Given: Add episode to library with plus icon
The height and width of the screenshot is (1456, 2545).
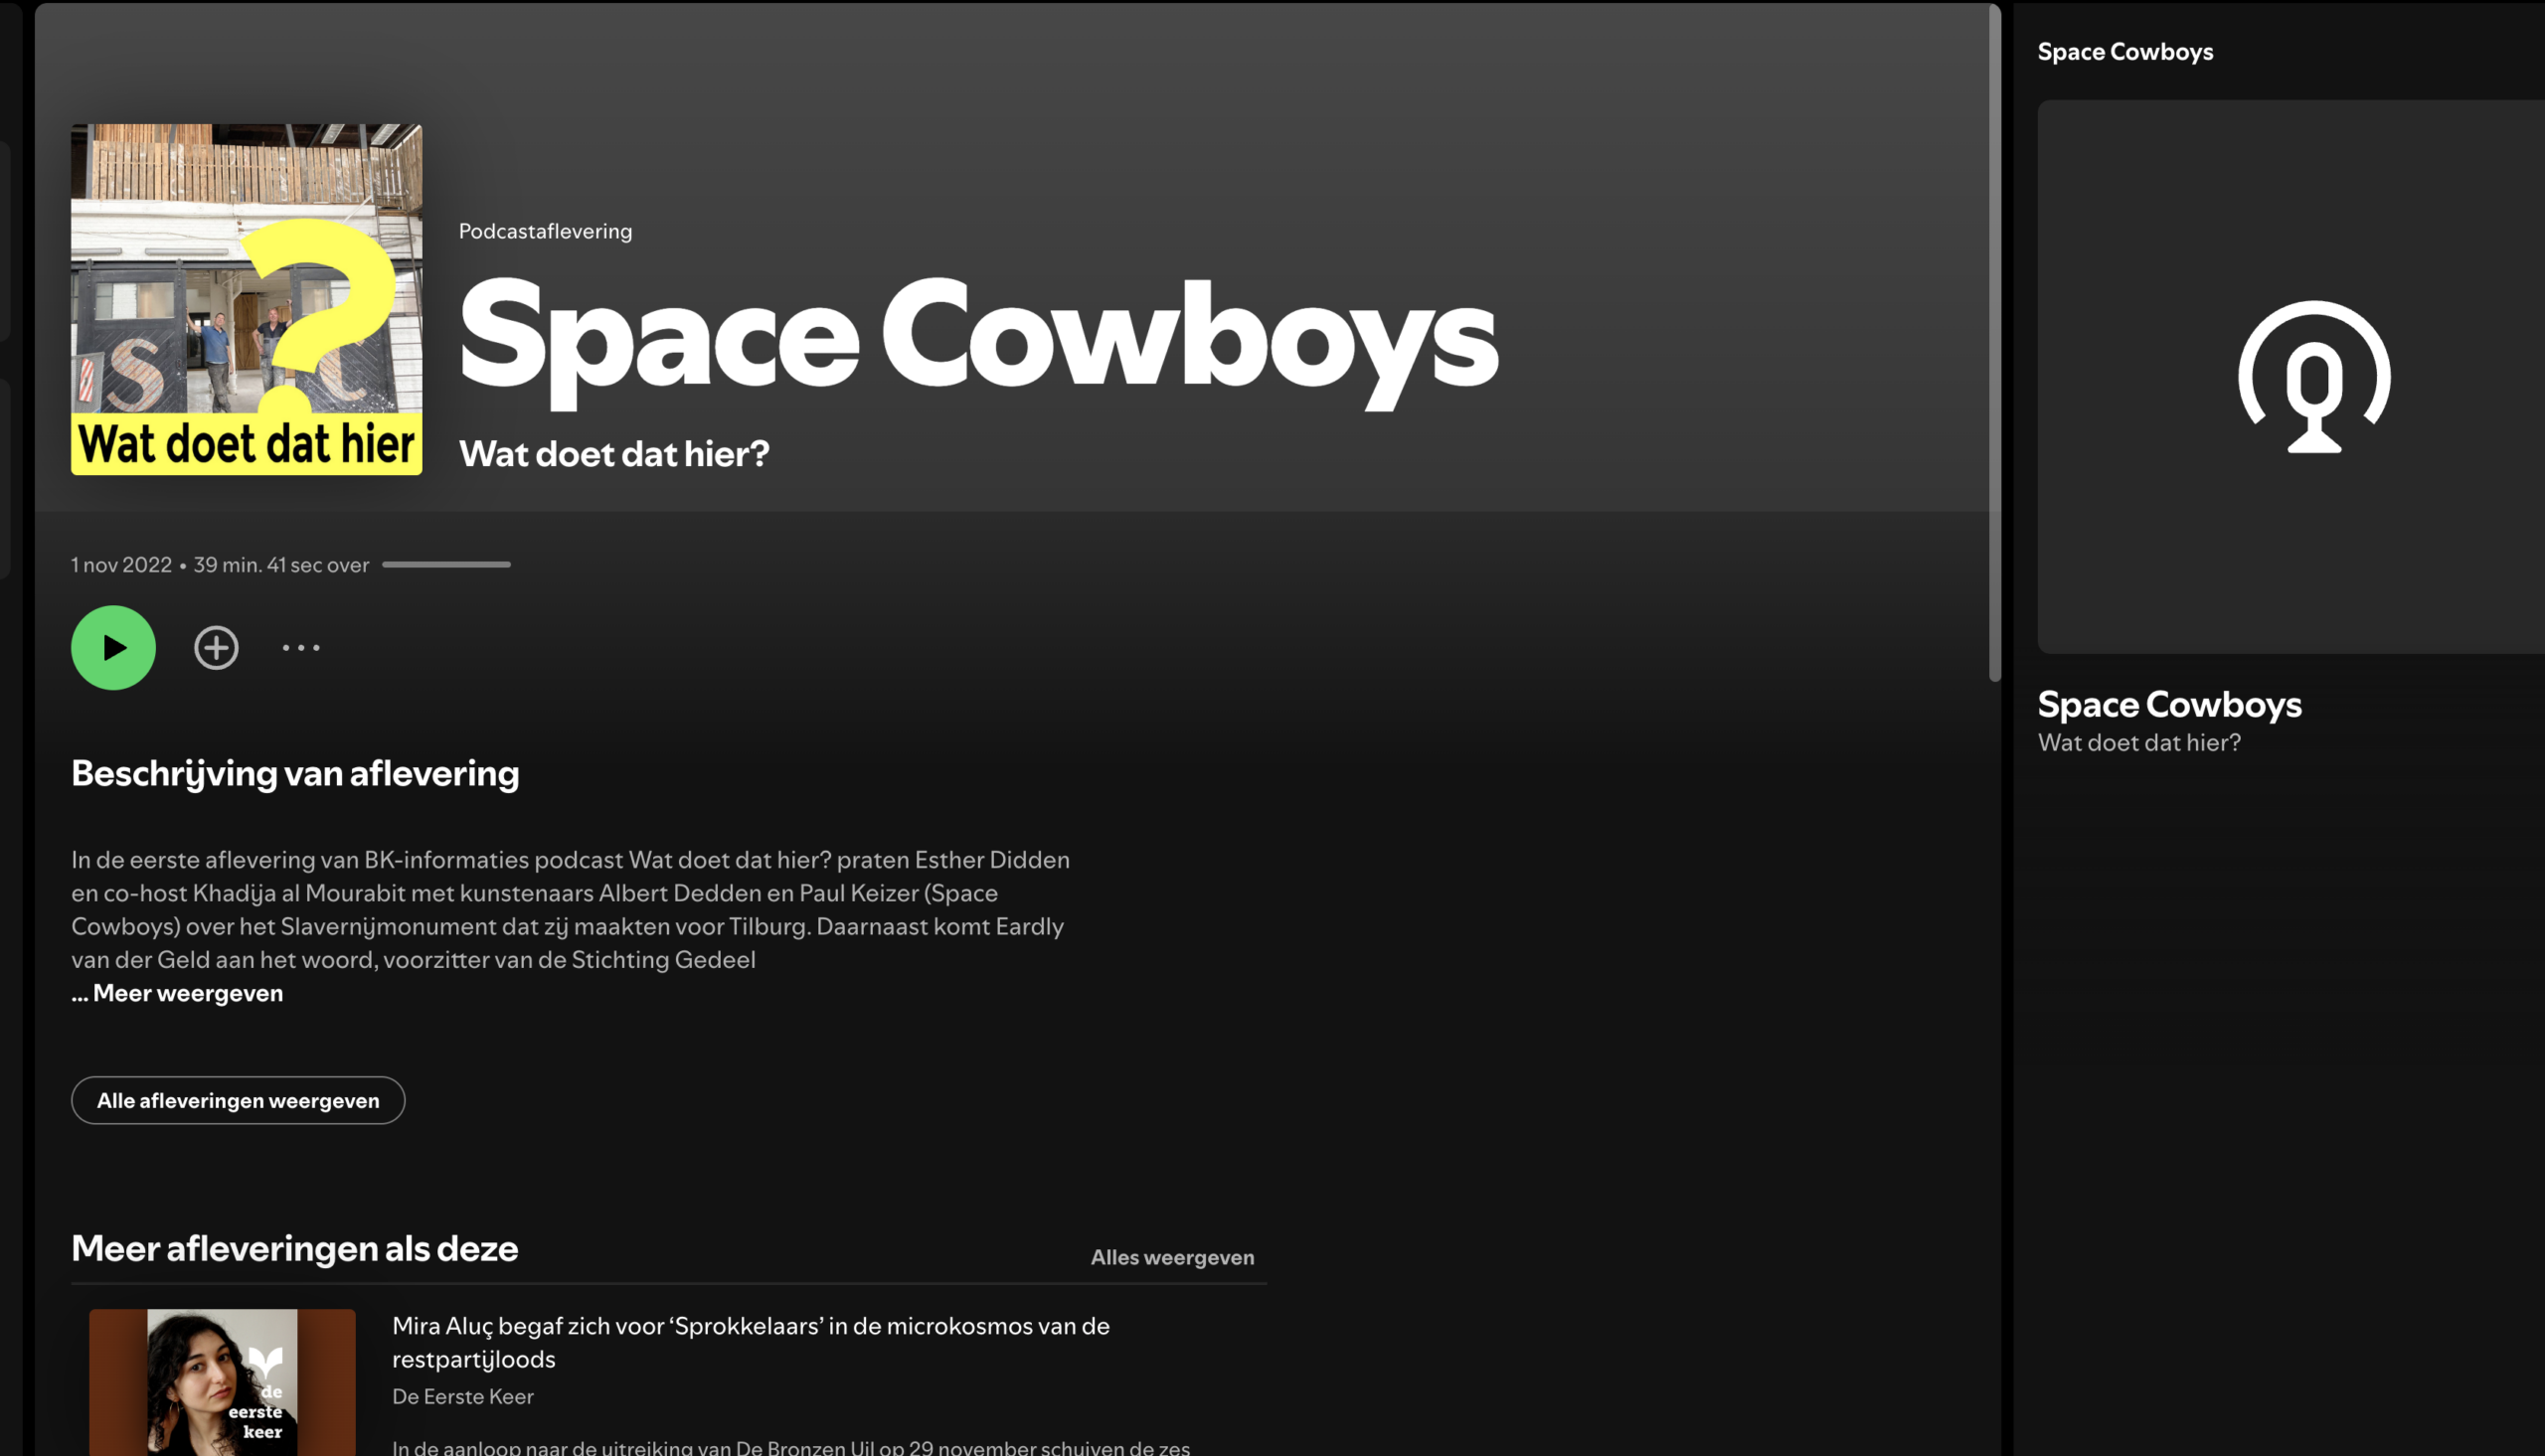Looking at the screenshot, I should [x=216, y=648].
